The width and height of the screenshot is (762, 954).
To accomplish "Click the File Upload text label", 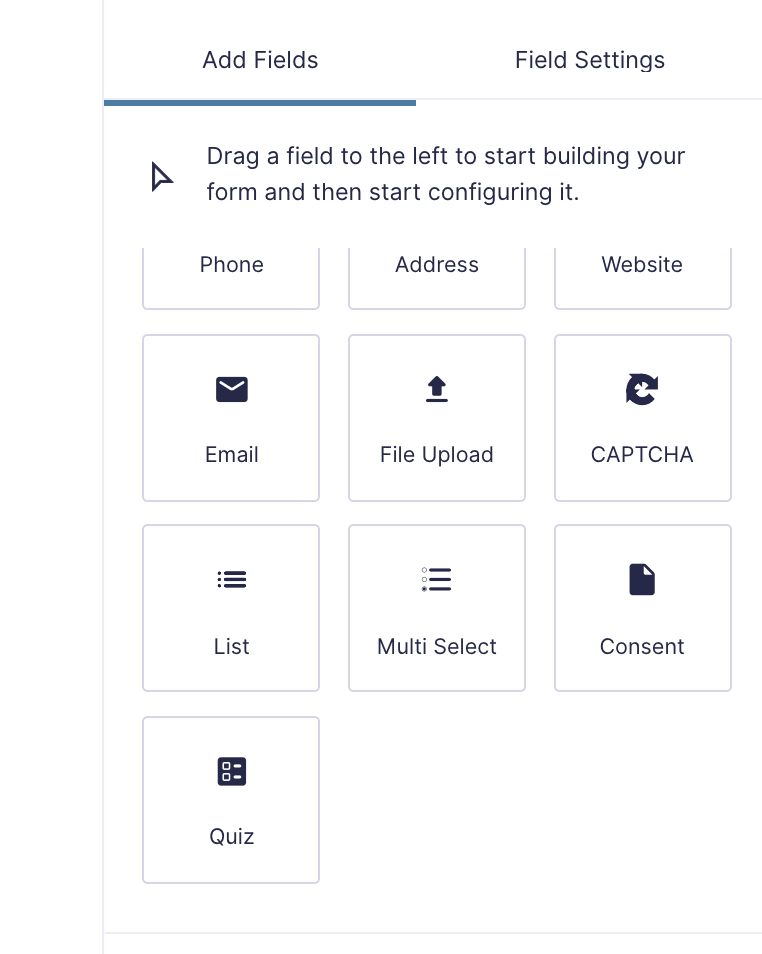I will 437,455.
